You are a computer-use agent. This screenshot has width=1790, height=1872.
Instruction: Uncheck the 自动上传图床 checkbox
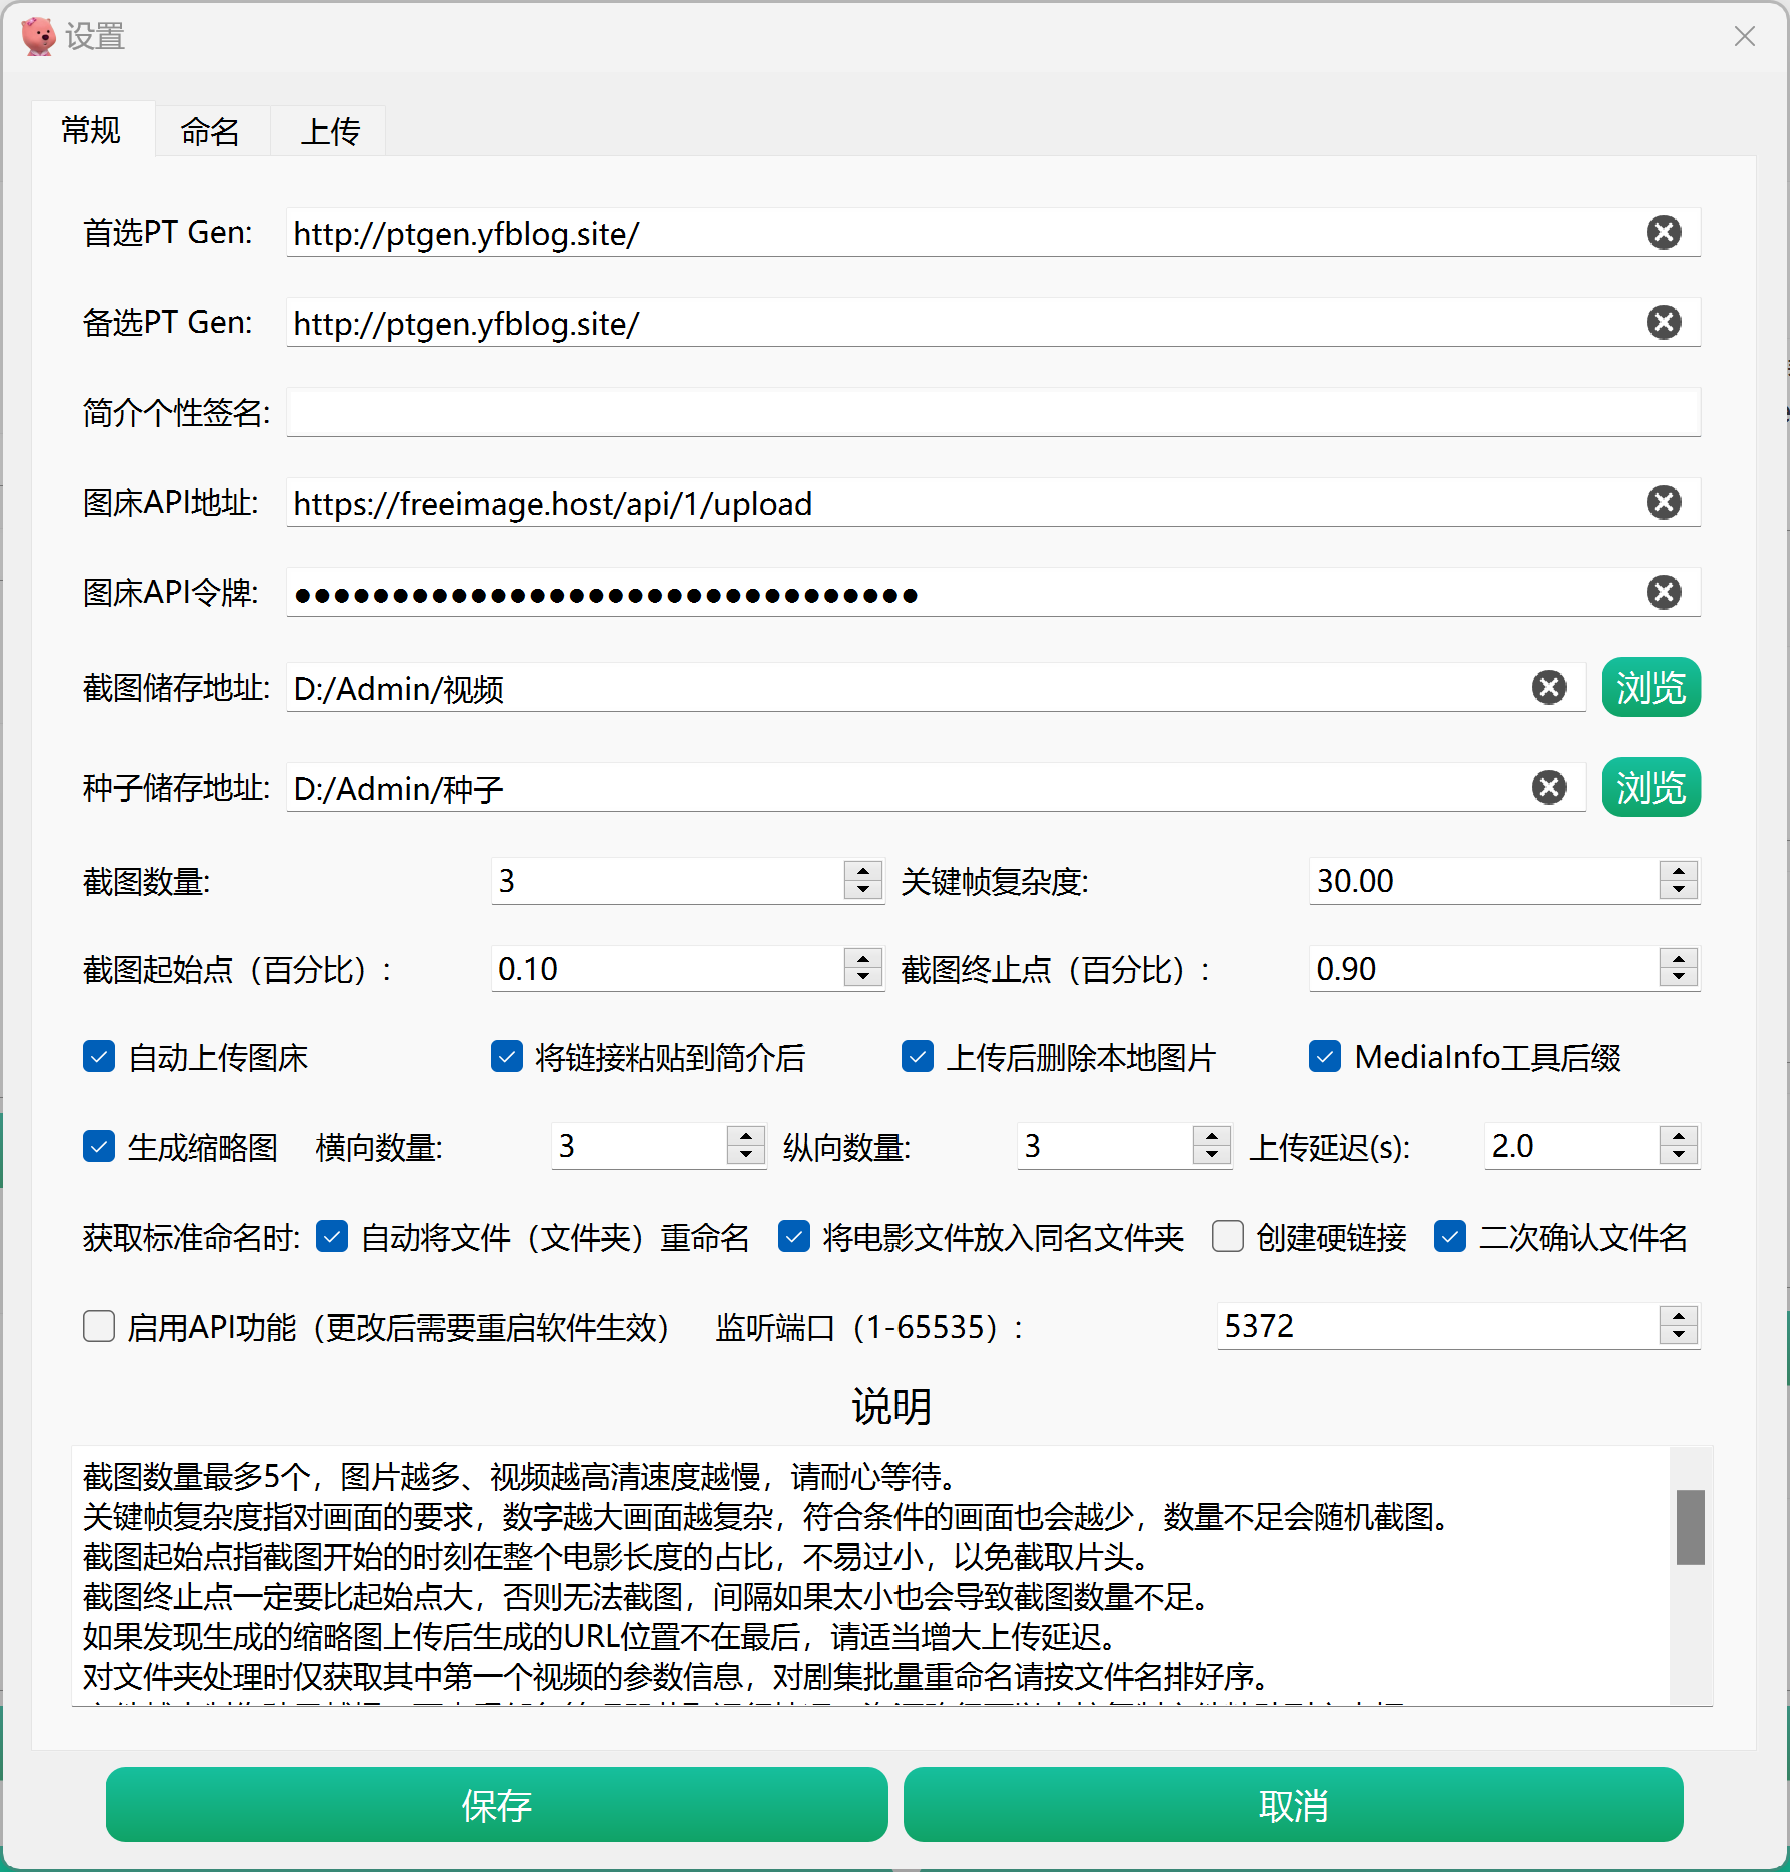coord(99,1057)
